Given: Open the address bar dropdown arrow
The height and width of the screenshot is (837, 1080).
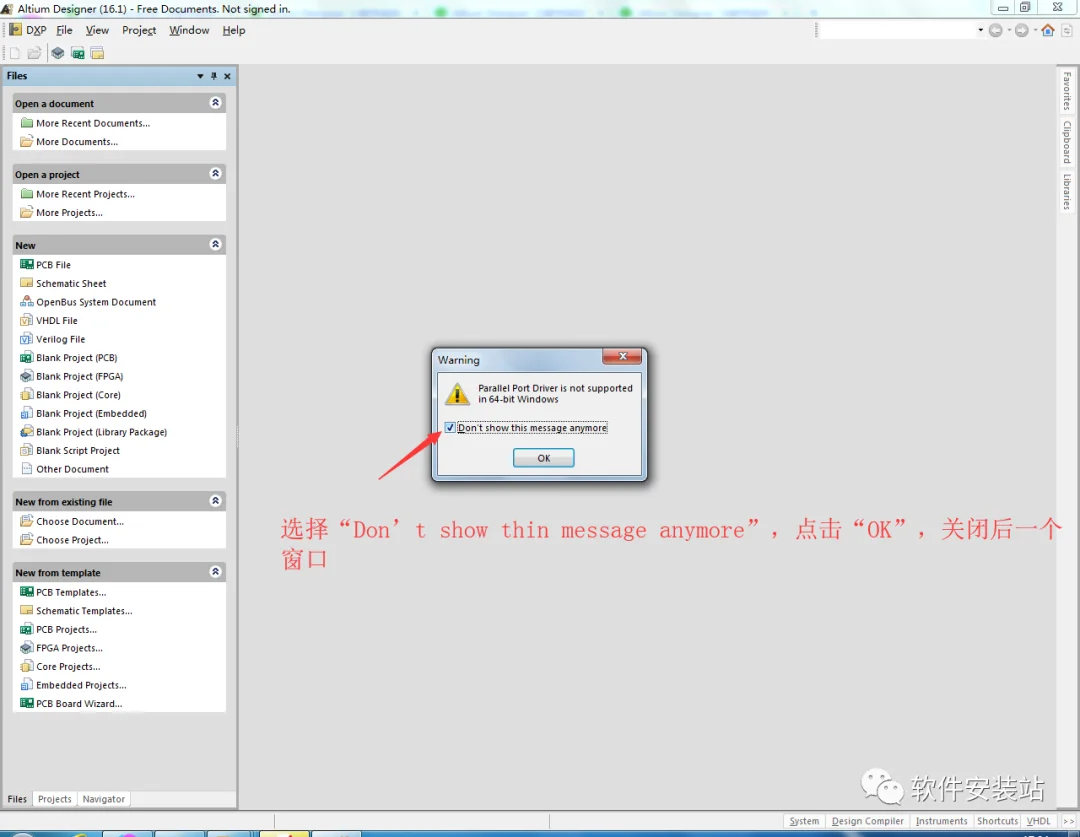Looking at the screenshot, I should tap(980, 30).
